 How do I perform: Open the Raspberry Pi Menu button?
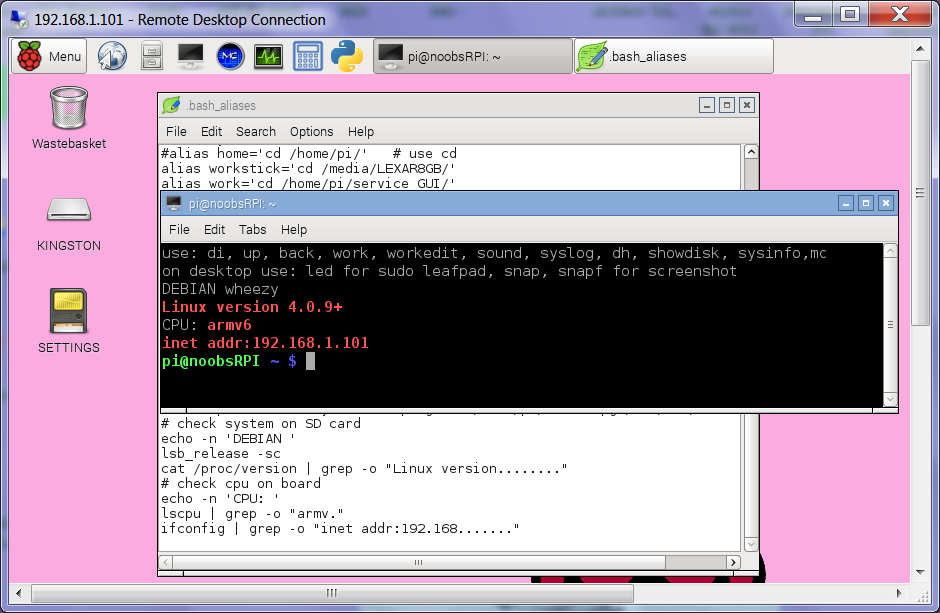[49, 57]
